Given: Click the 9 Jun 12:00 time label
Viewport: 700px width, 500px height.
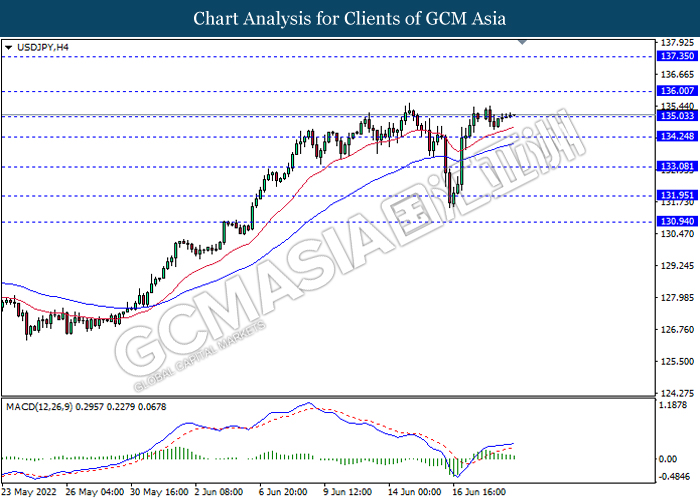Looking at the screenshot, I should tap(348, 492).
